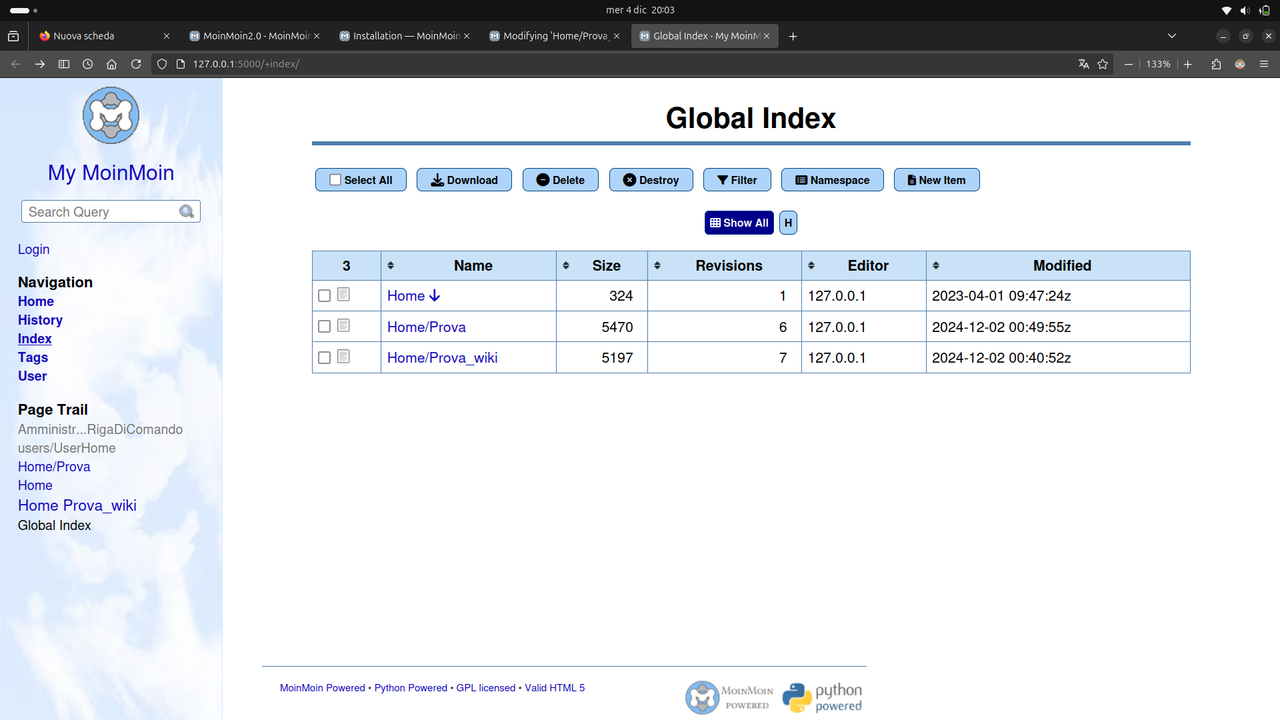1280x720 pixels.
Task: Click the Destroy button
Action: 651,180
